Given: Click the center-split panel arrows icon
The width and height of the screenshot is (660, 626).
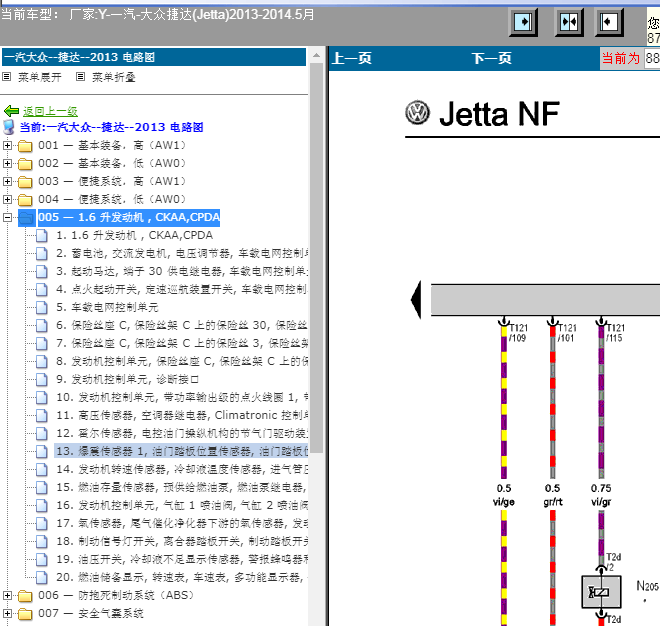Looking at the screenshot, I should click(569, 21).
